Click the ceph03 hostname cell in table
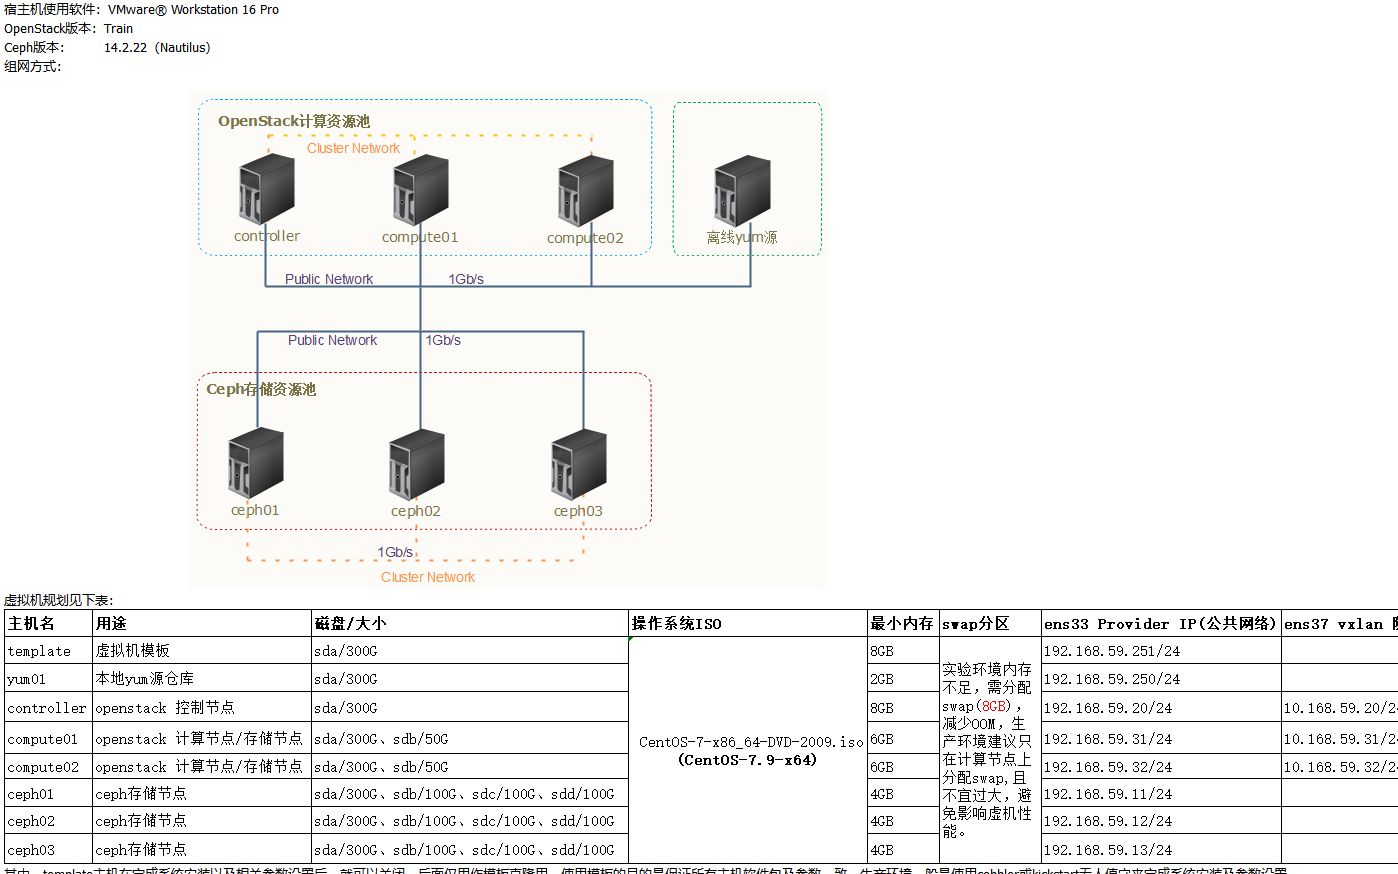 (x=48, y=850)
